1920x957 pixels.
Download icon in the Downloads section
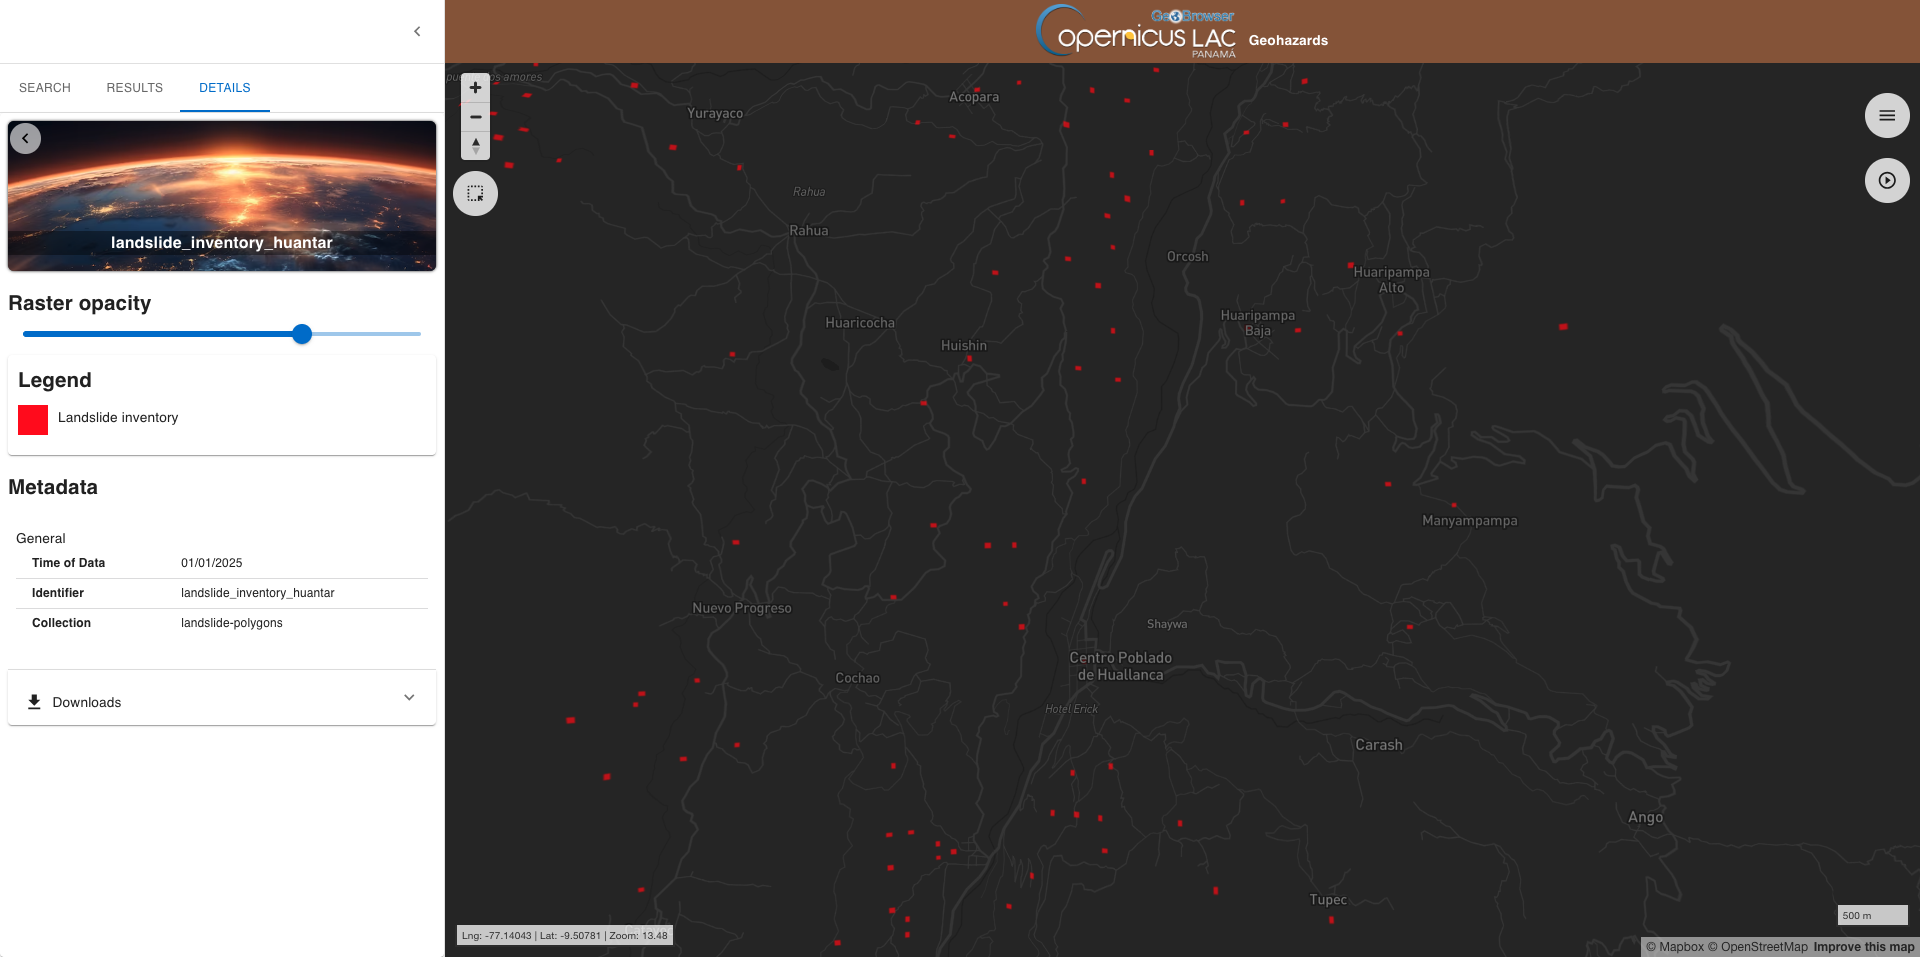coord(34,702)
